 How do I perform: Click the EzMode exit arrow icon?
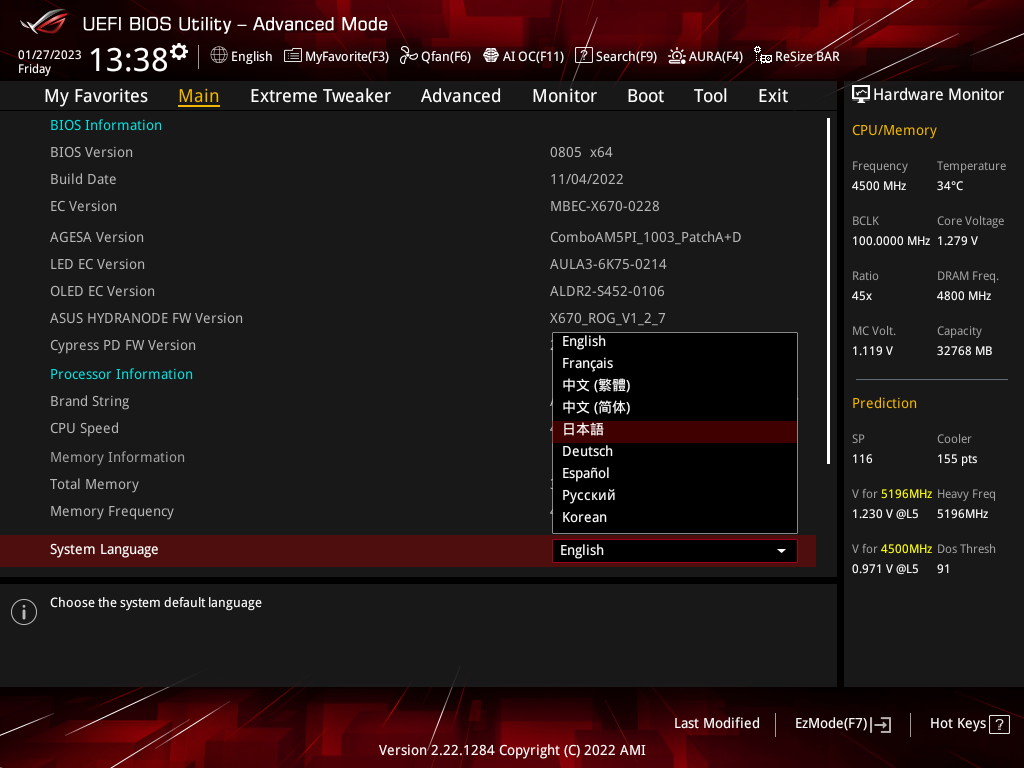(x=881, y=724)
